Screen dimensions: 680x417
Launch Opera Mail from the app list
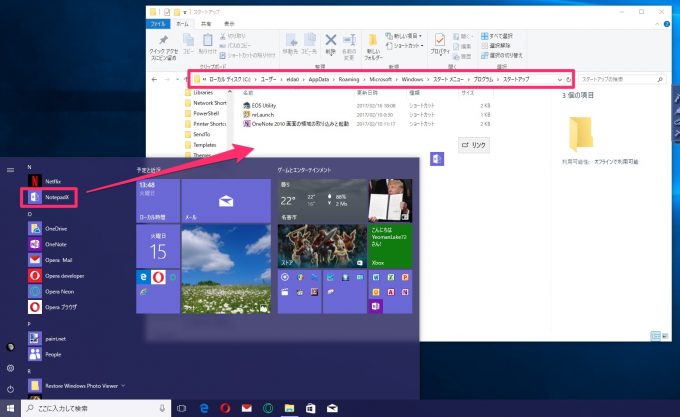coord(50,260)
